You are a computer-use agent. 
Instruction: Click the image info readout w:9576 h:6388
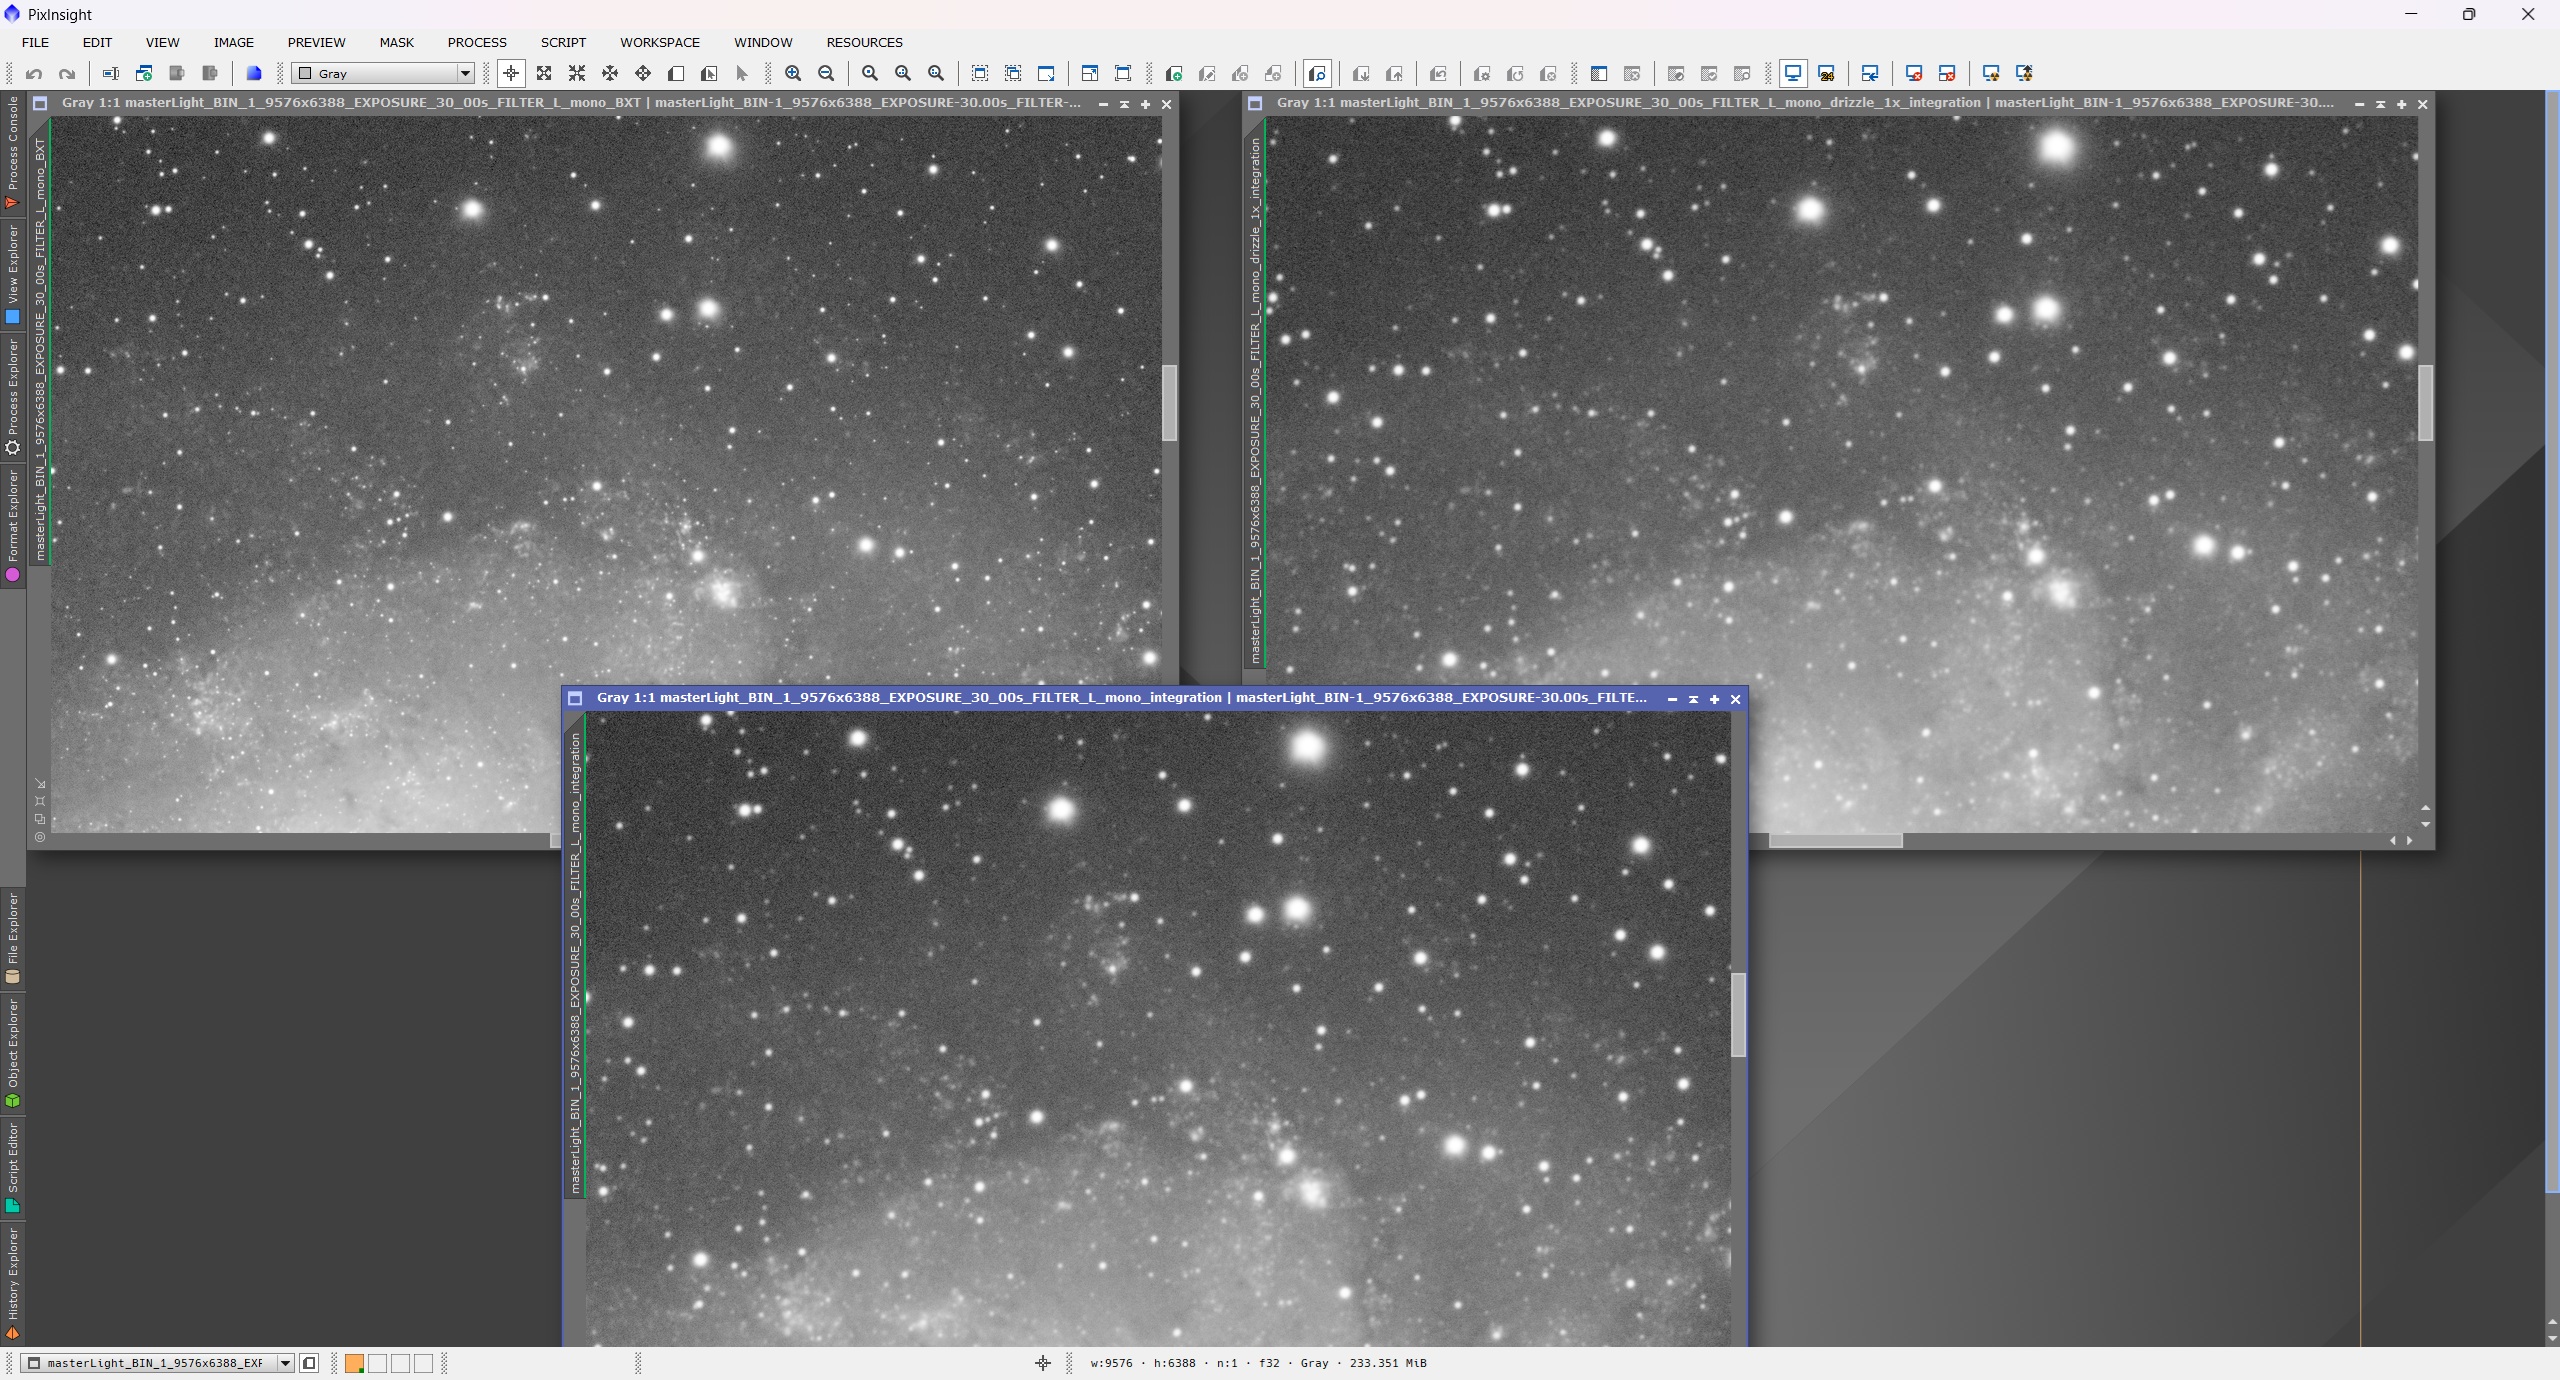click(x=1258, y=1363)
